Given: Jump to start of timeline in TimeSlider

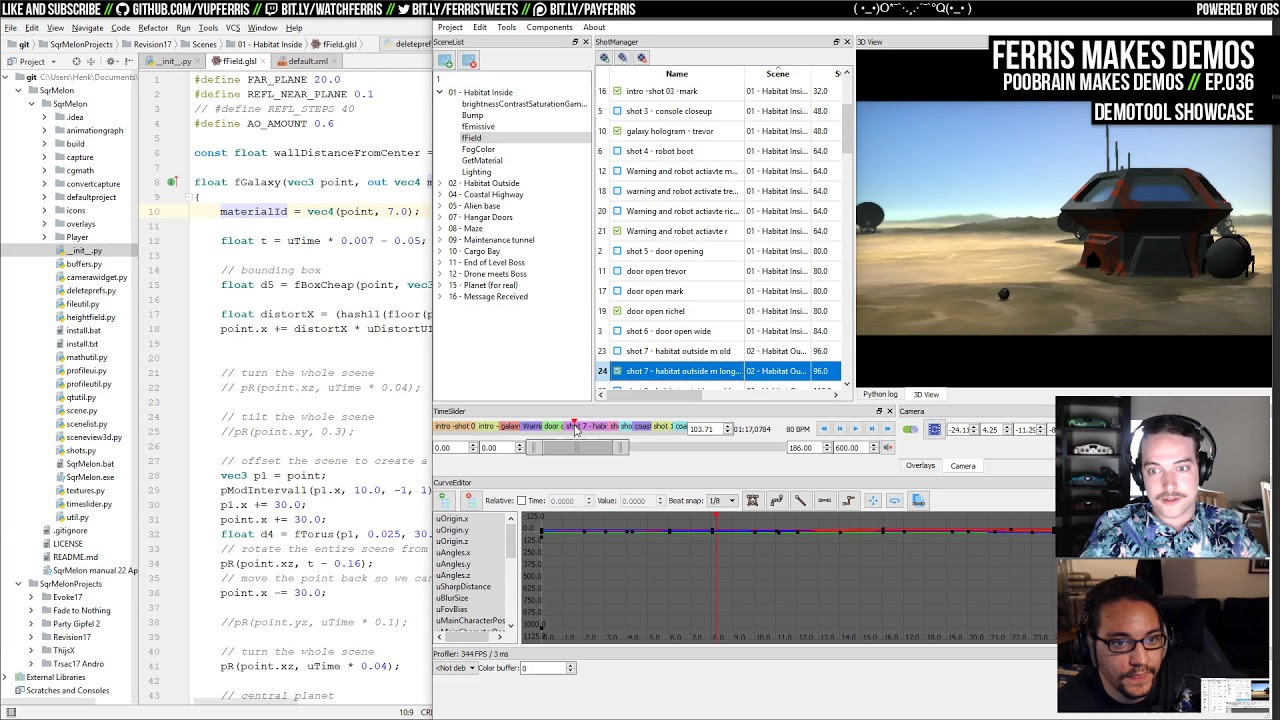Looking at the screenshot, I should click(823, 429).
